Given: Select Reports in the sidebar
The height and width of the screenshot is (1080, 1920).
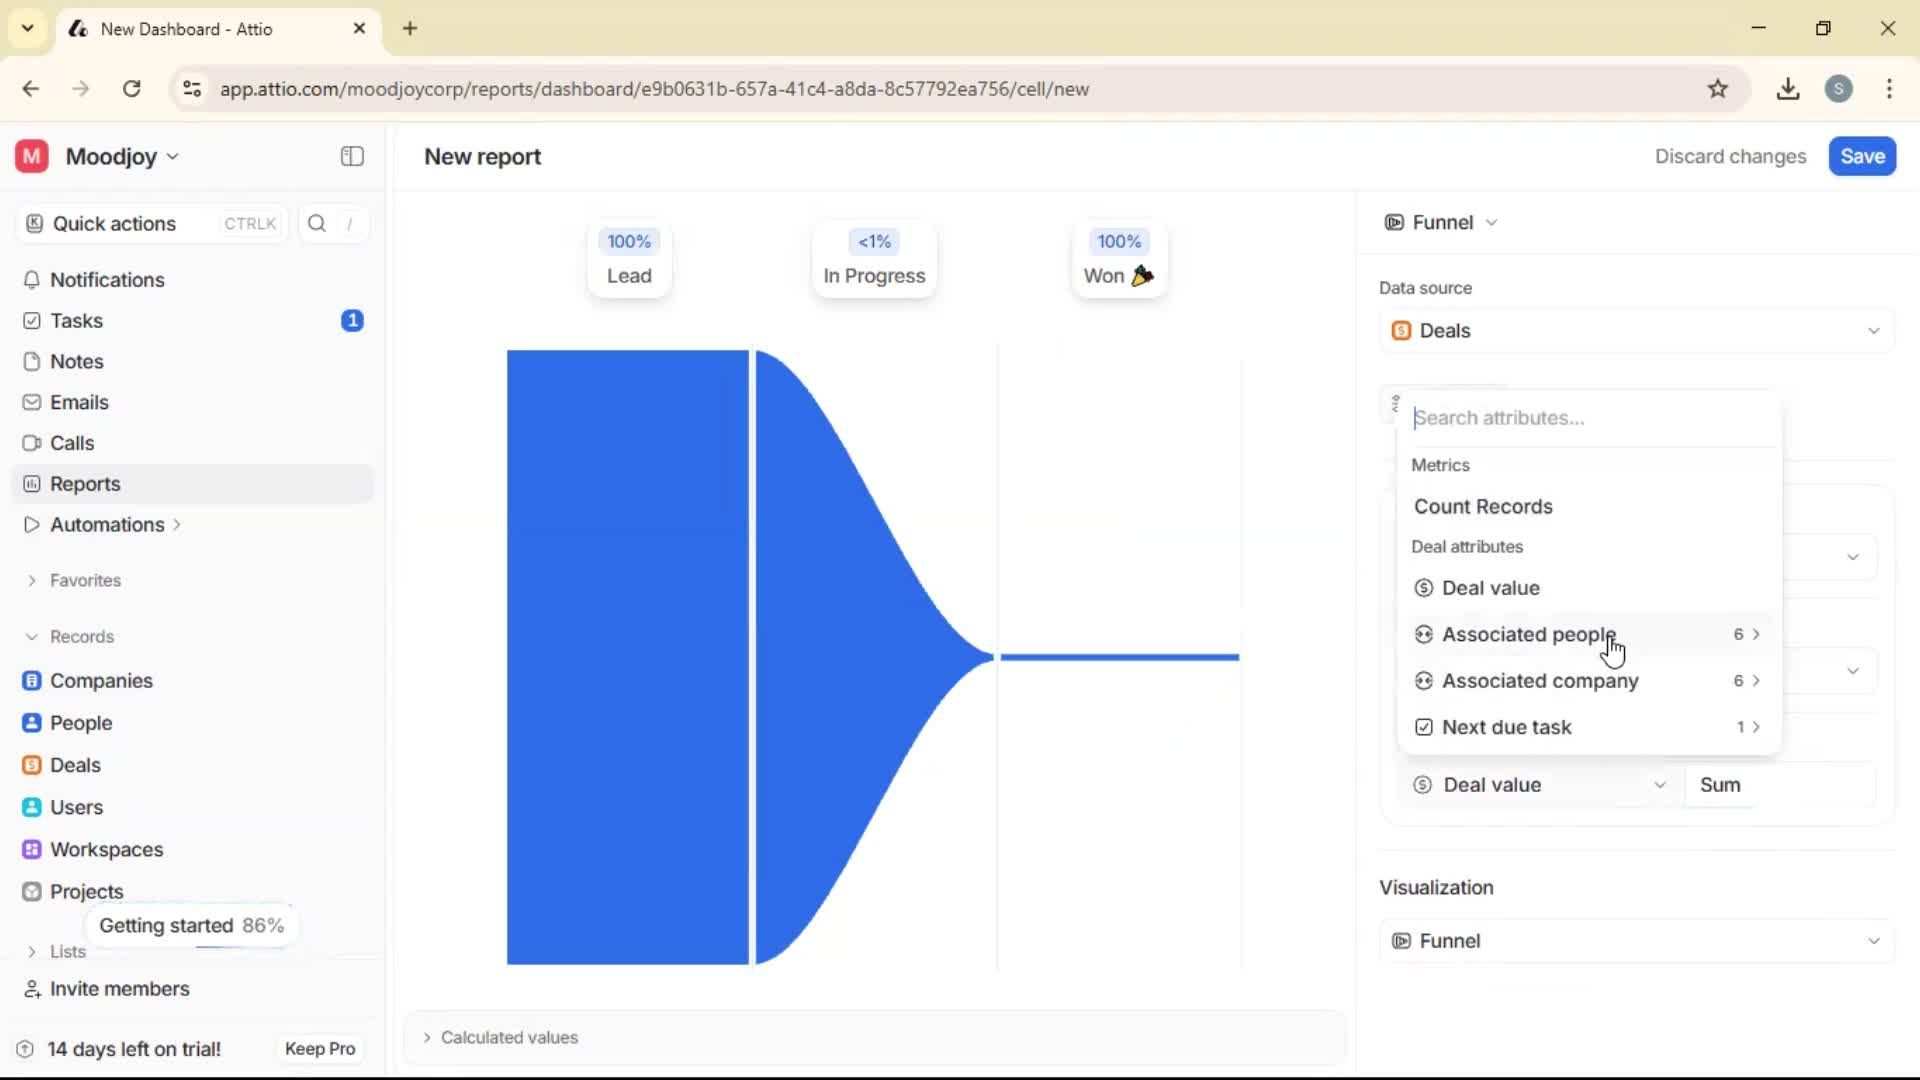Looking at the screenshot, I should (83, 483).
